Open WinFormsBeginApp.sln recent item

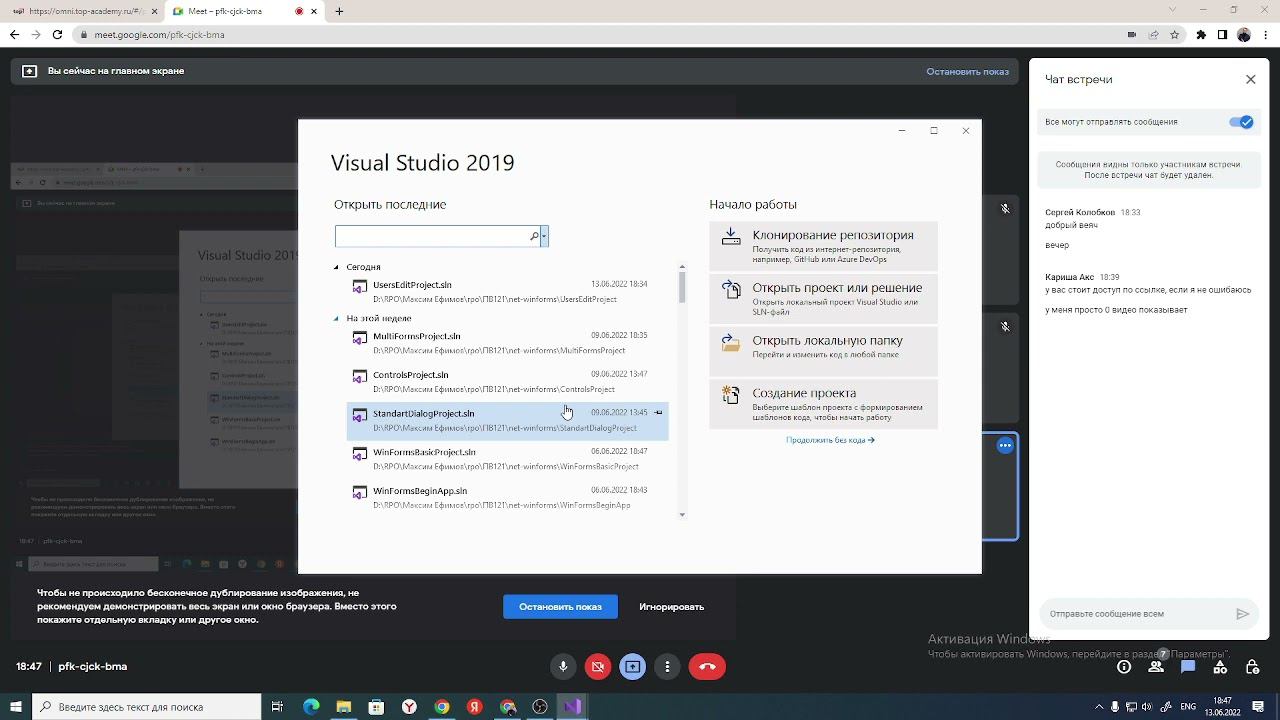[507, 497]
